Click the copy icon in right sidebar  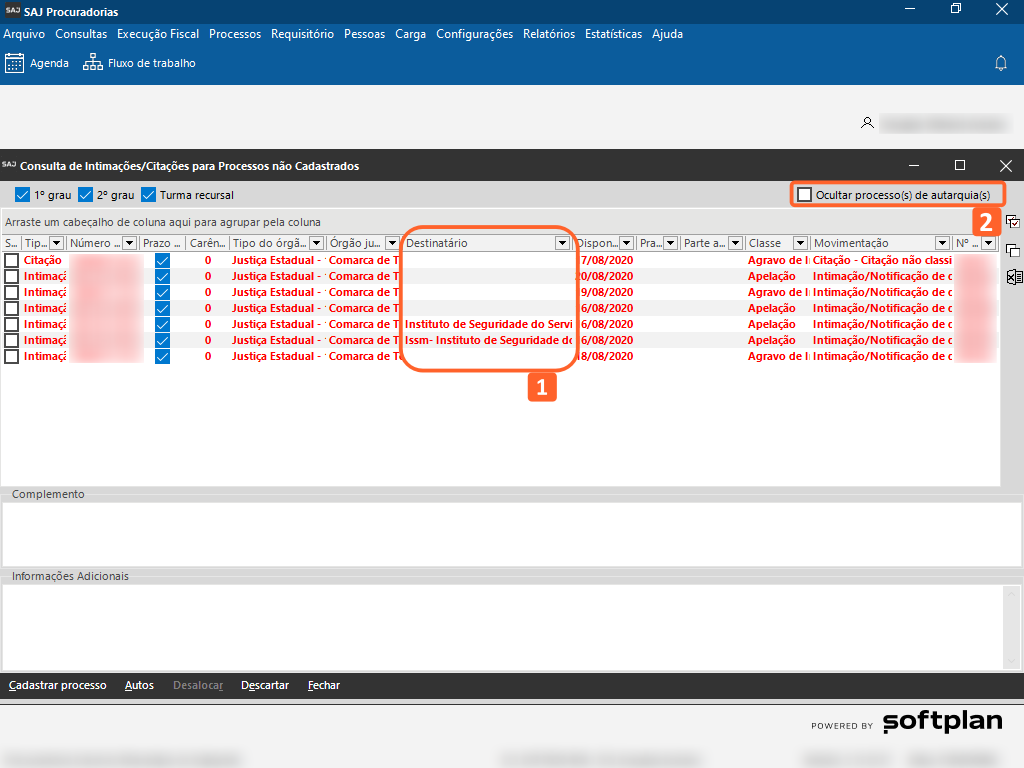tap(1013, 250)
